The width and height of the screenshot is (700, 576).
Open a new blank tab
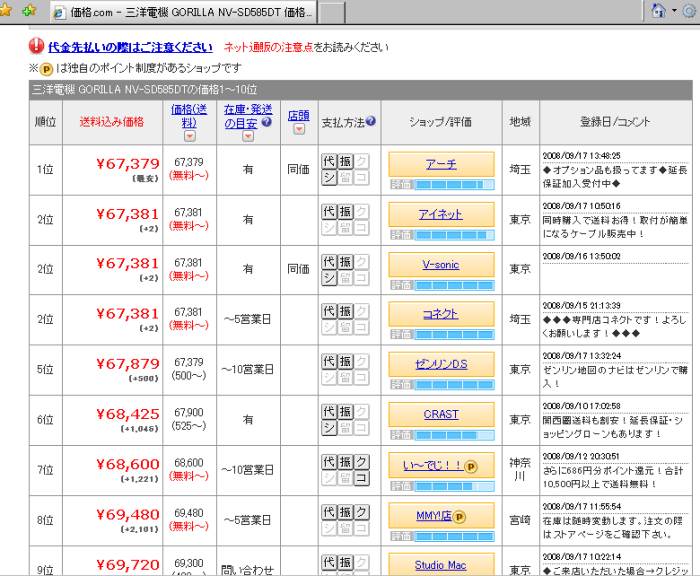[332, 13]
